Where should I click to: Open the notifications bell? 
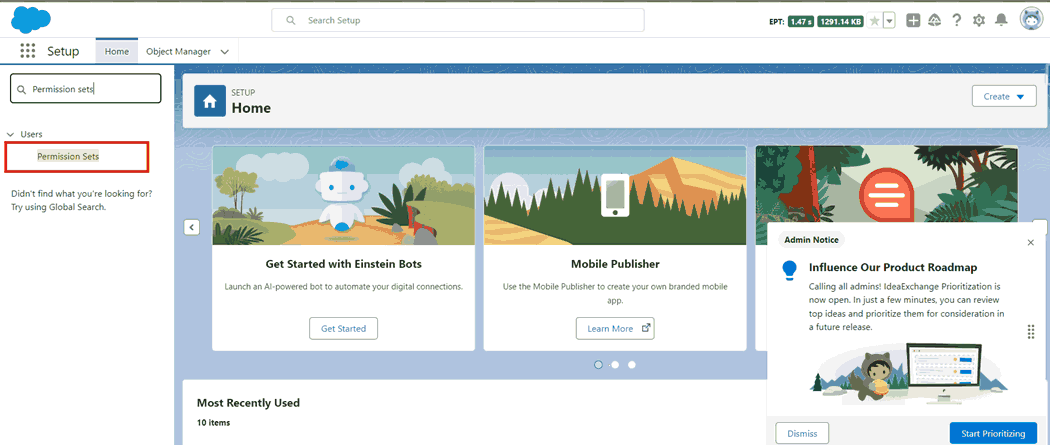point(1001,20)
